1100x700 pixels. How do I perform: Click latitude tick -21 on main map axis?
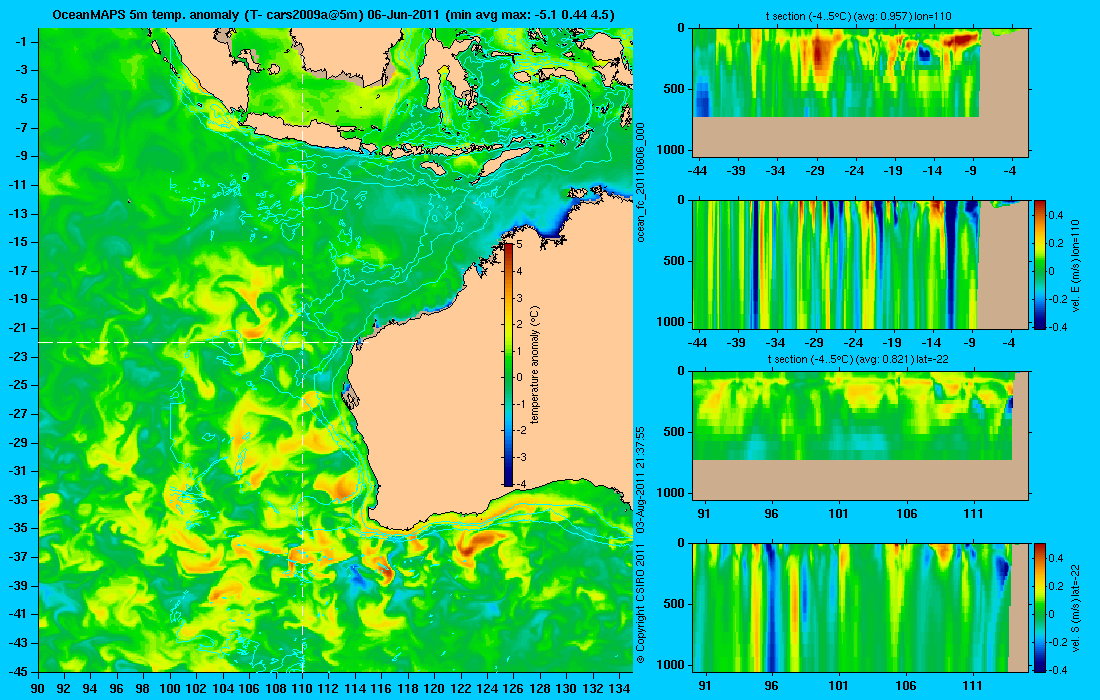pos(17,328)
